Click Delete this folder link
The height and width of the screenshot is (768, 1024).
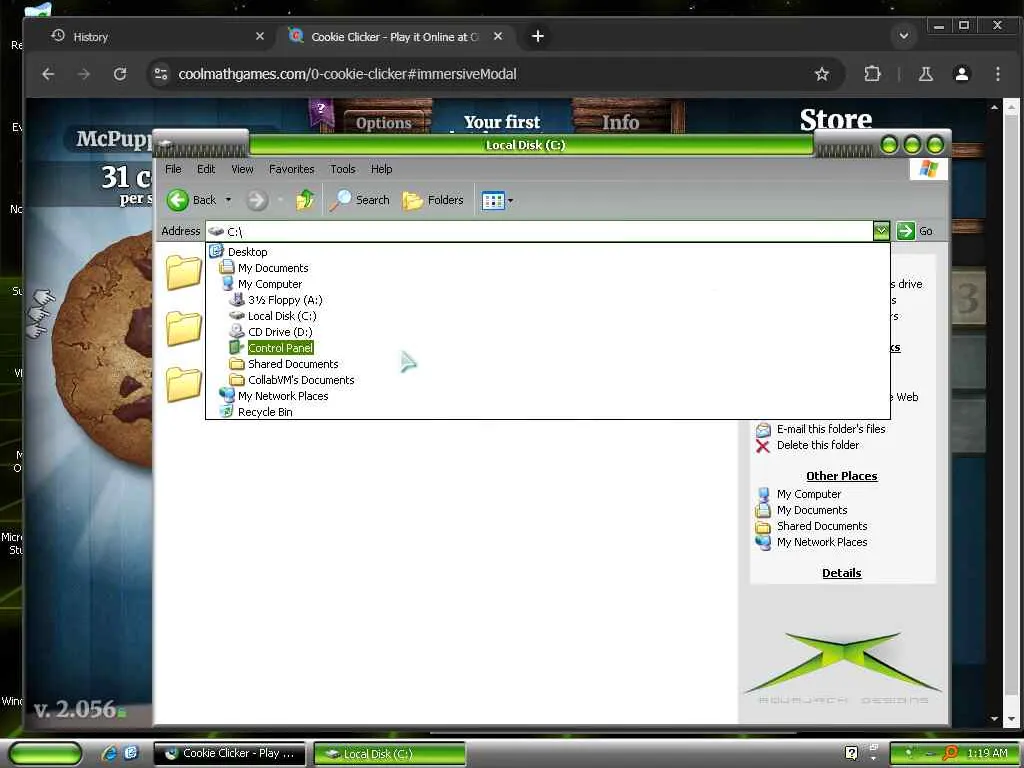[818, 445]
